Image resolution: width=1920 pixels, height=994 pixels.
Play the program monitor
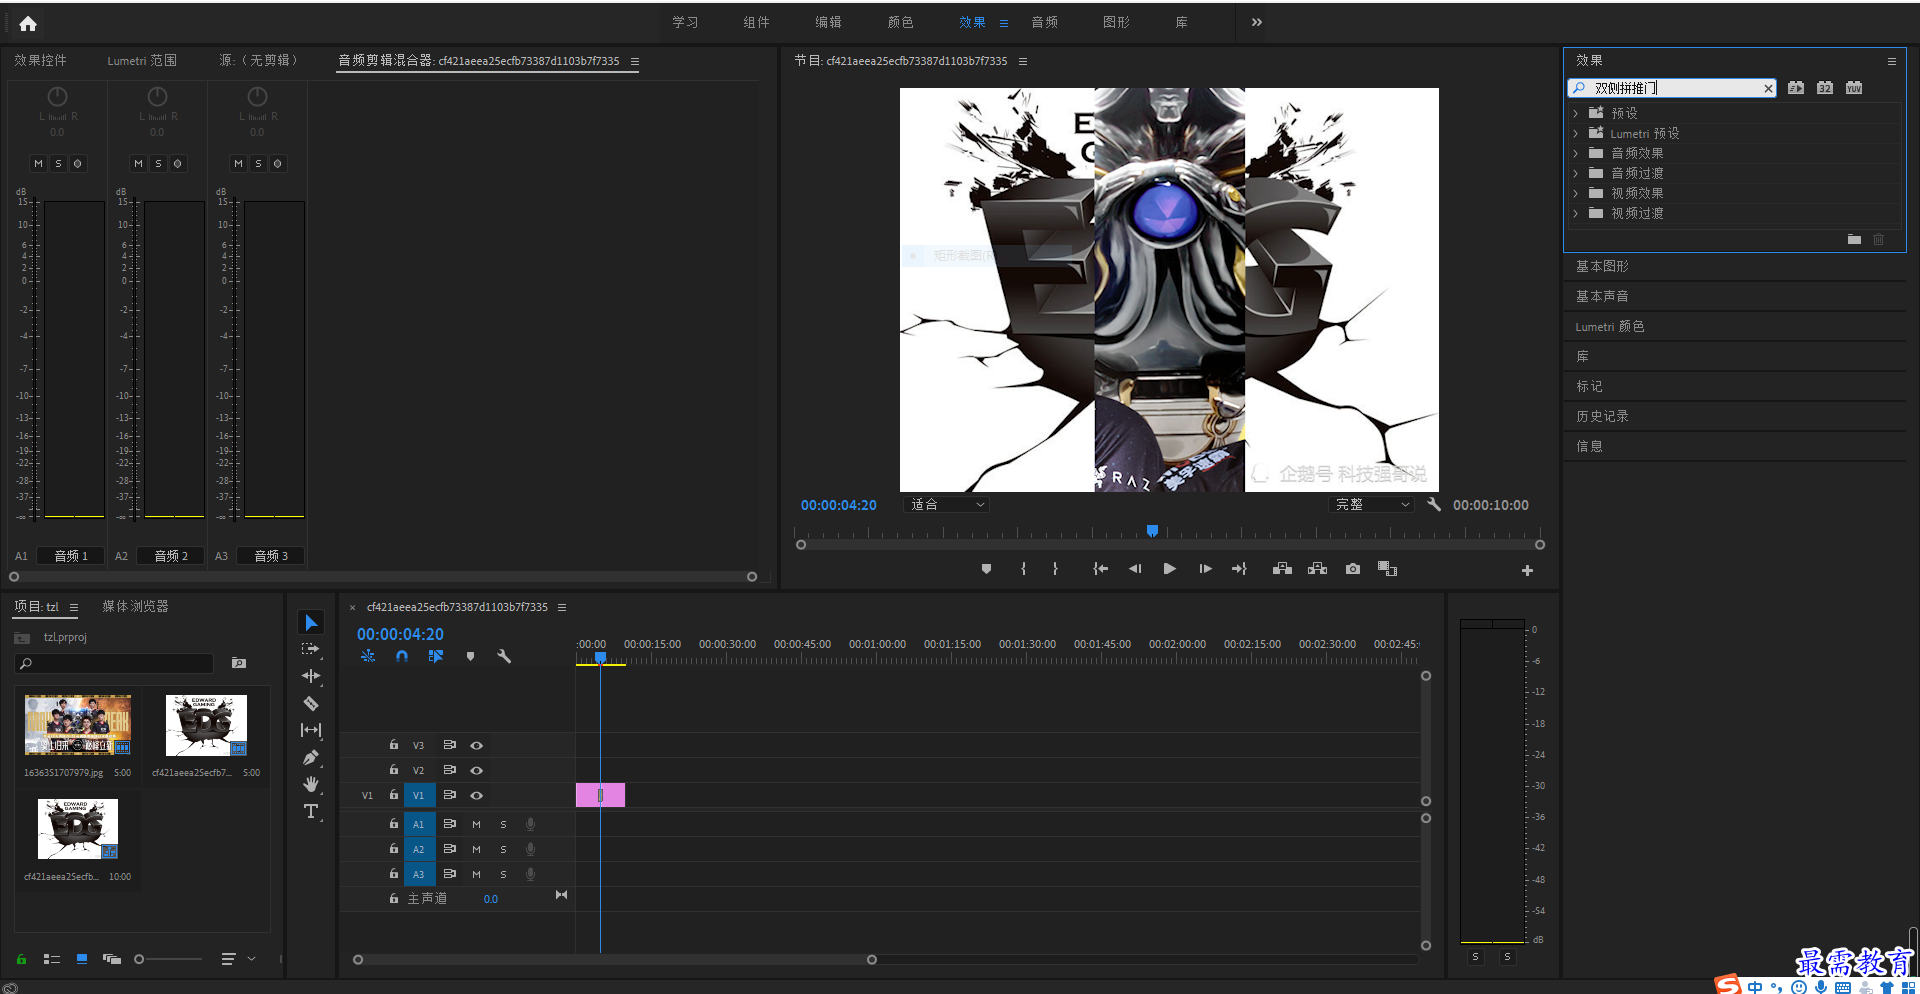click(x=1169, y=569)
